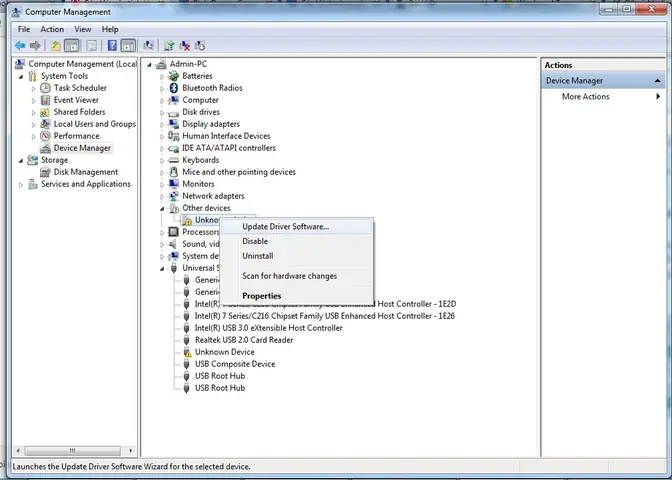Select Disk Management under Storage
Image resolution: width=672 pixels, height=480 pixels.
[x=85, y=172]
